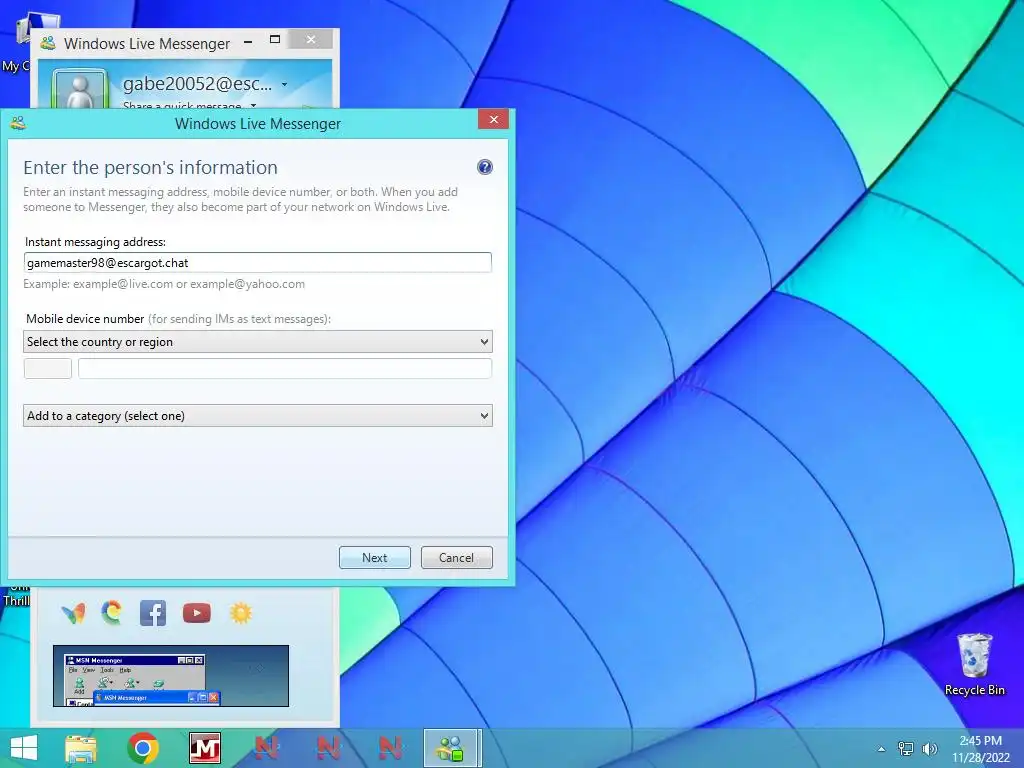Focus the mobile phone number field
This screenshot has height=768, width=1024.
pyautogui.click(x=285, y=368)
